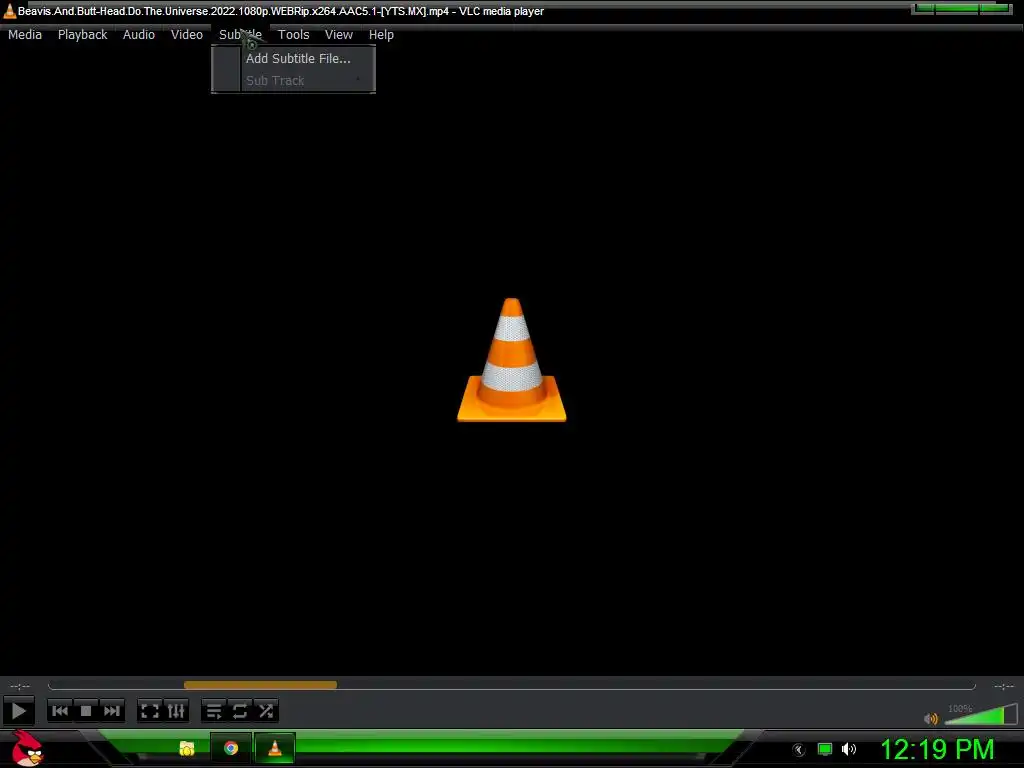The height and width of the screenshot is (768, 1024).
Task: Open the Media menu
Action: coord(25,35)
